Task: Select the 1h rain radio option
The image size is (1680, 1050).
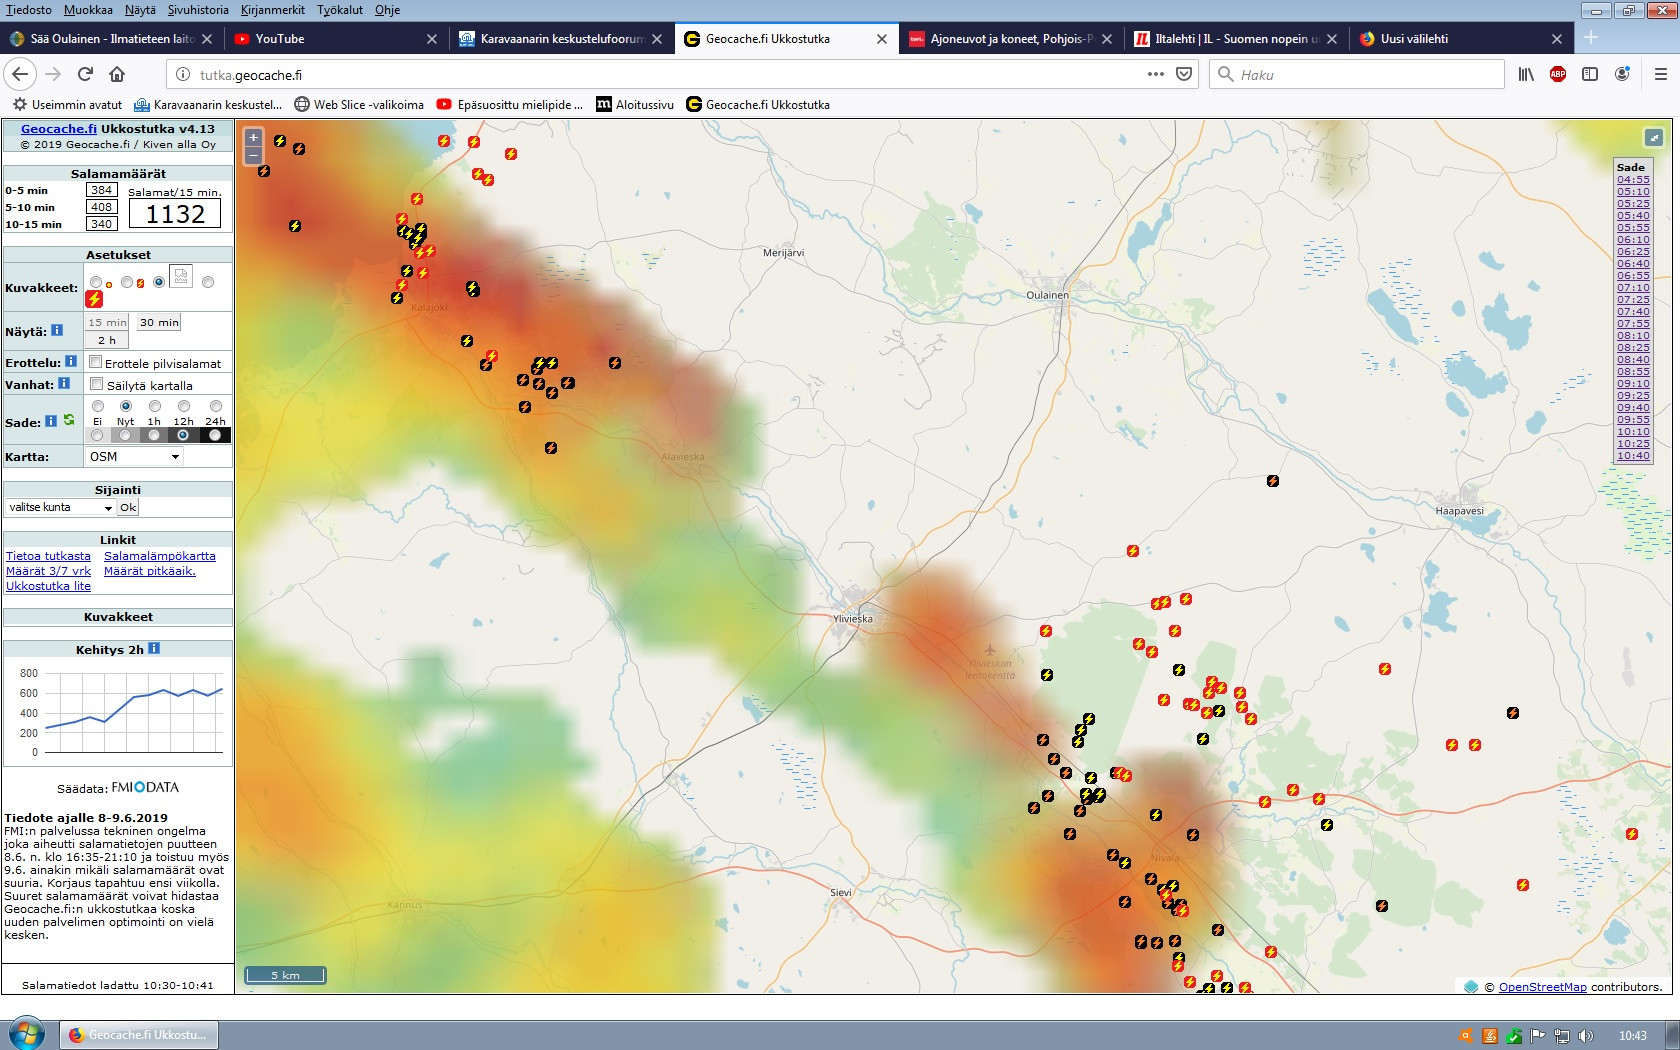Action: [x=155, y=406]
